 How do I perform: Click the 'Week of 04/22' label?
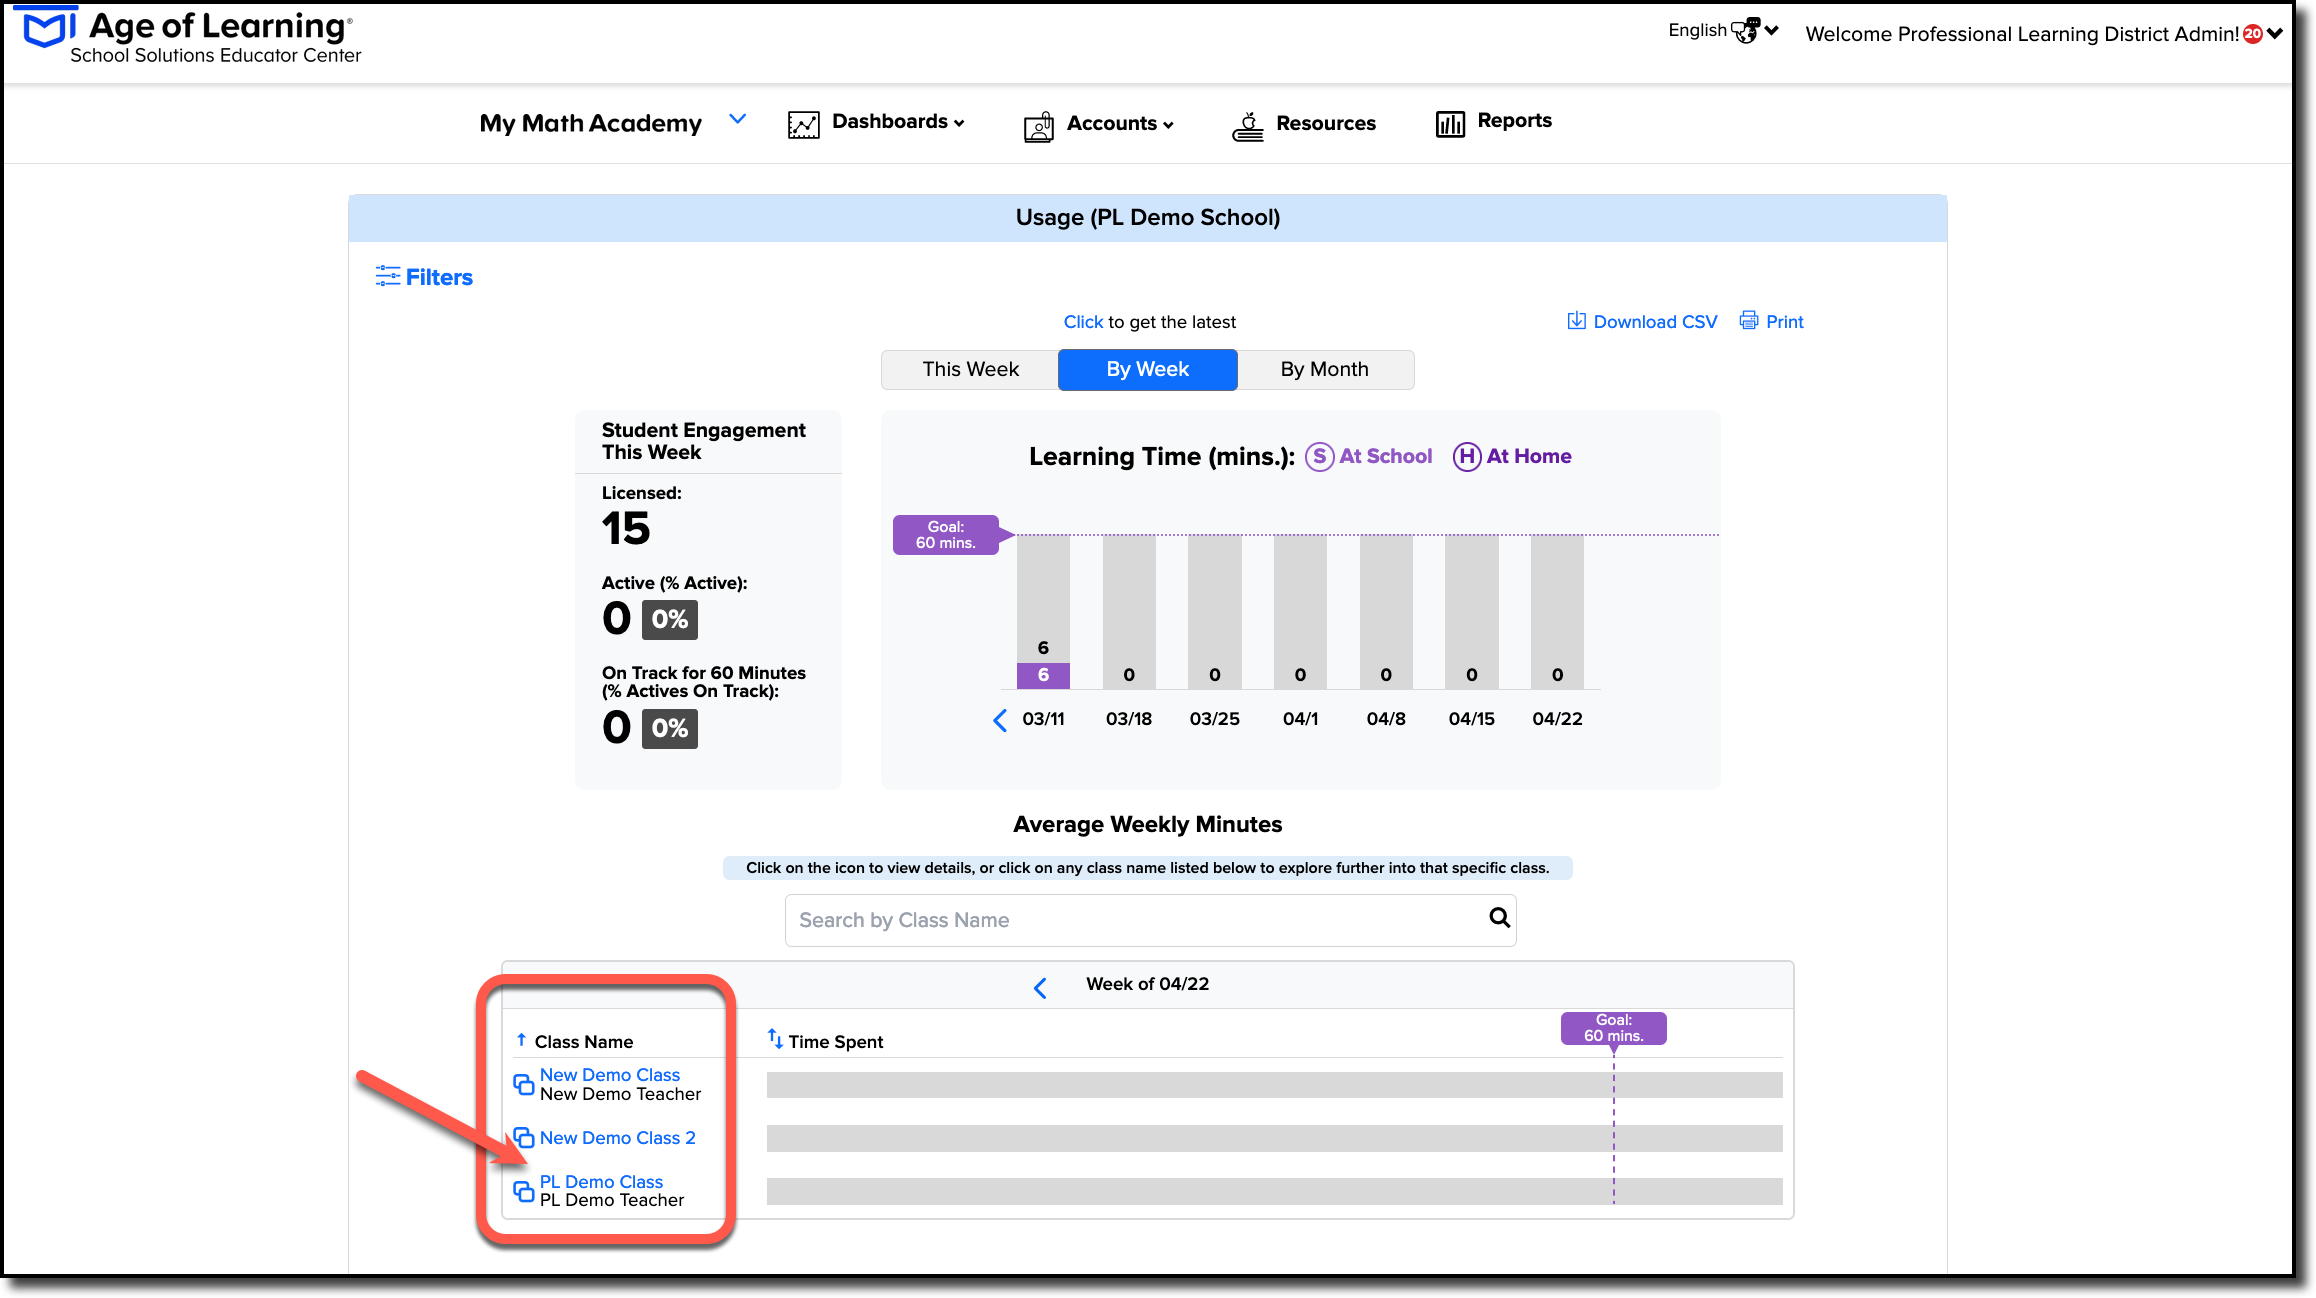click(1148, 984)
